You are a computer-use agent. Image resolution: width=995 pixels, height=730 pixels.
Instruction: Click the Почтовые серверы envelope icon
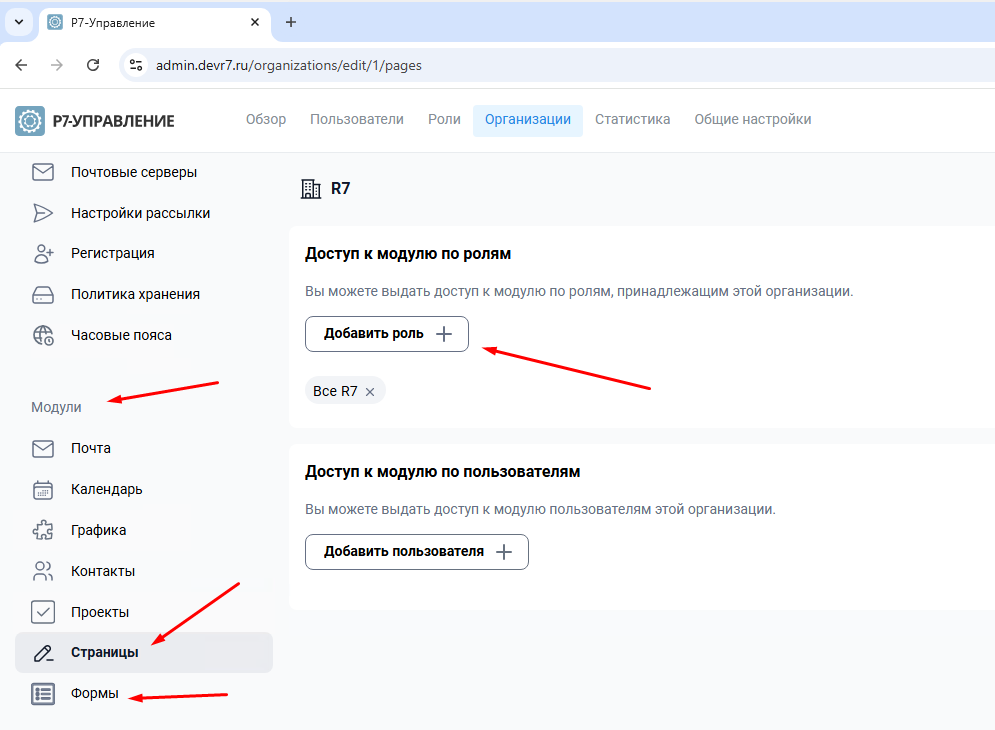(42, 172)
